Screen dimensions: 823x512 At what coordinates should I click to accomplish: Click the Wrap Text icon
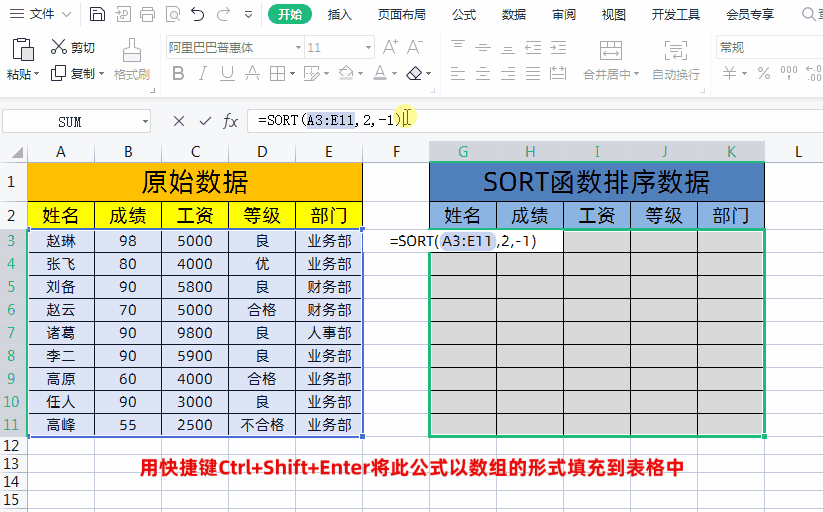point(676,50)
